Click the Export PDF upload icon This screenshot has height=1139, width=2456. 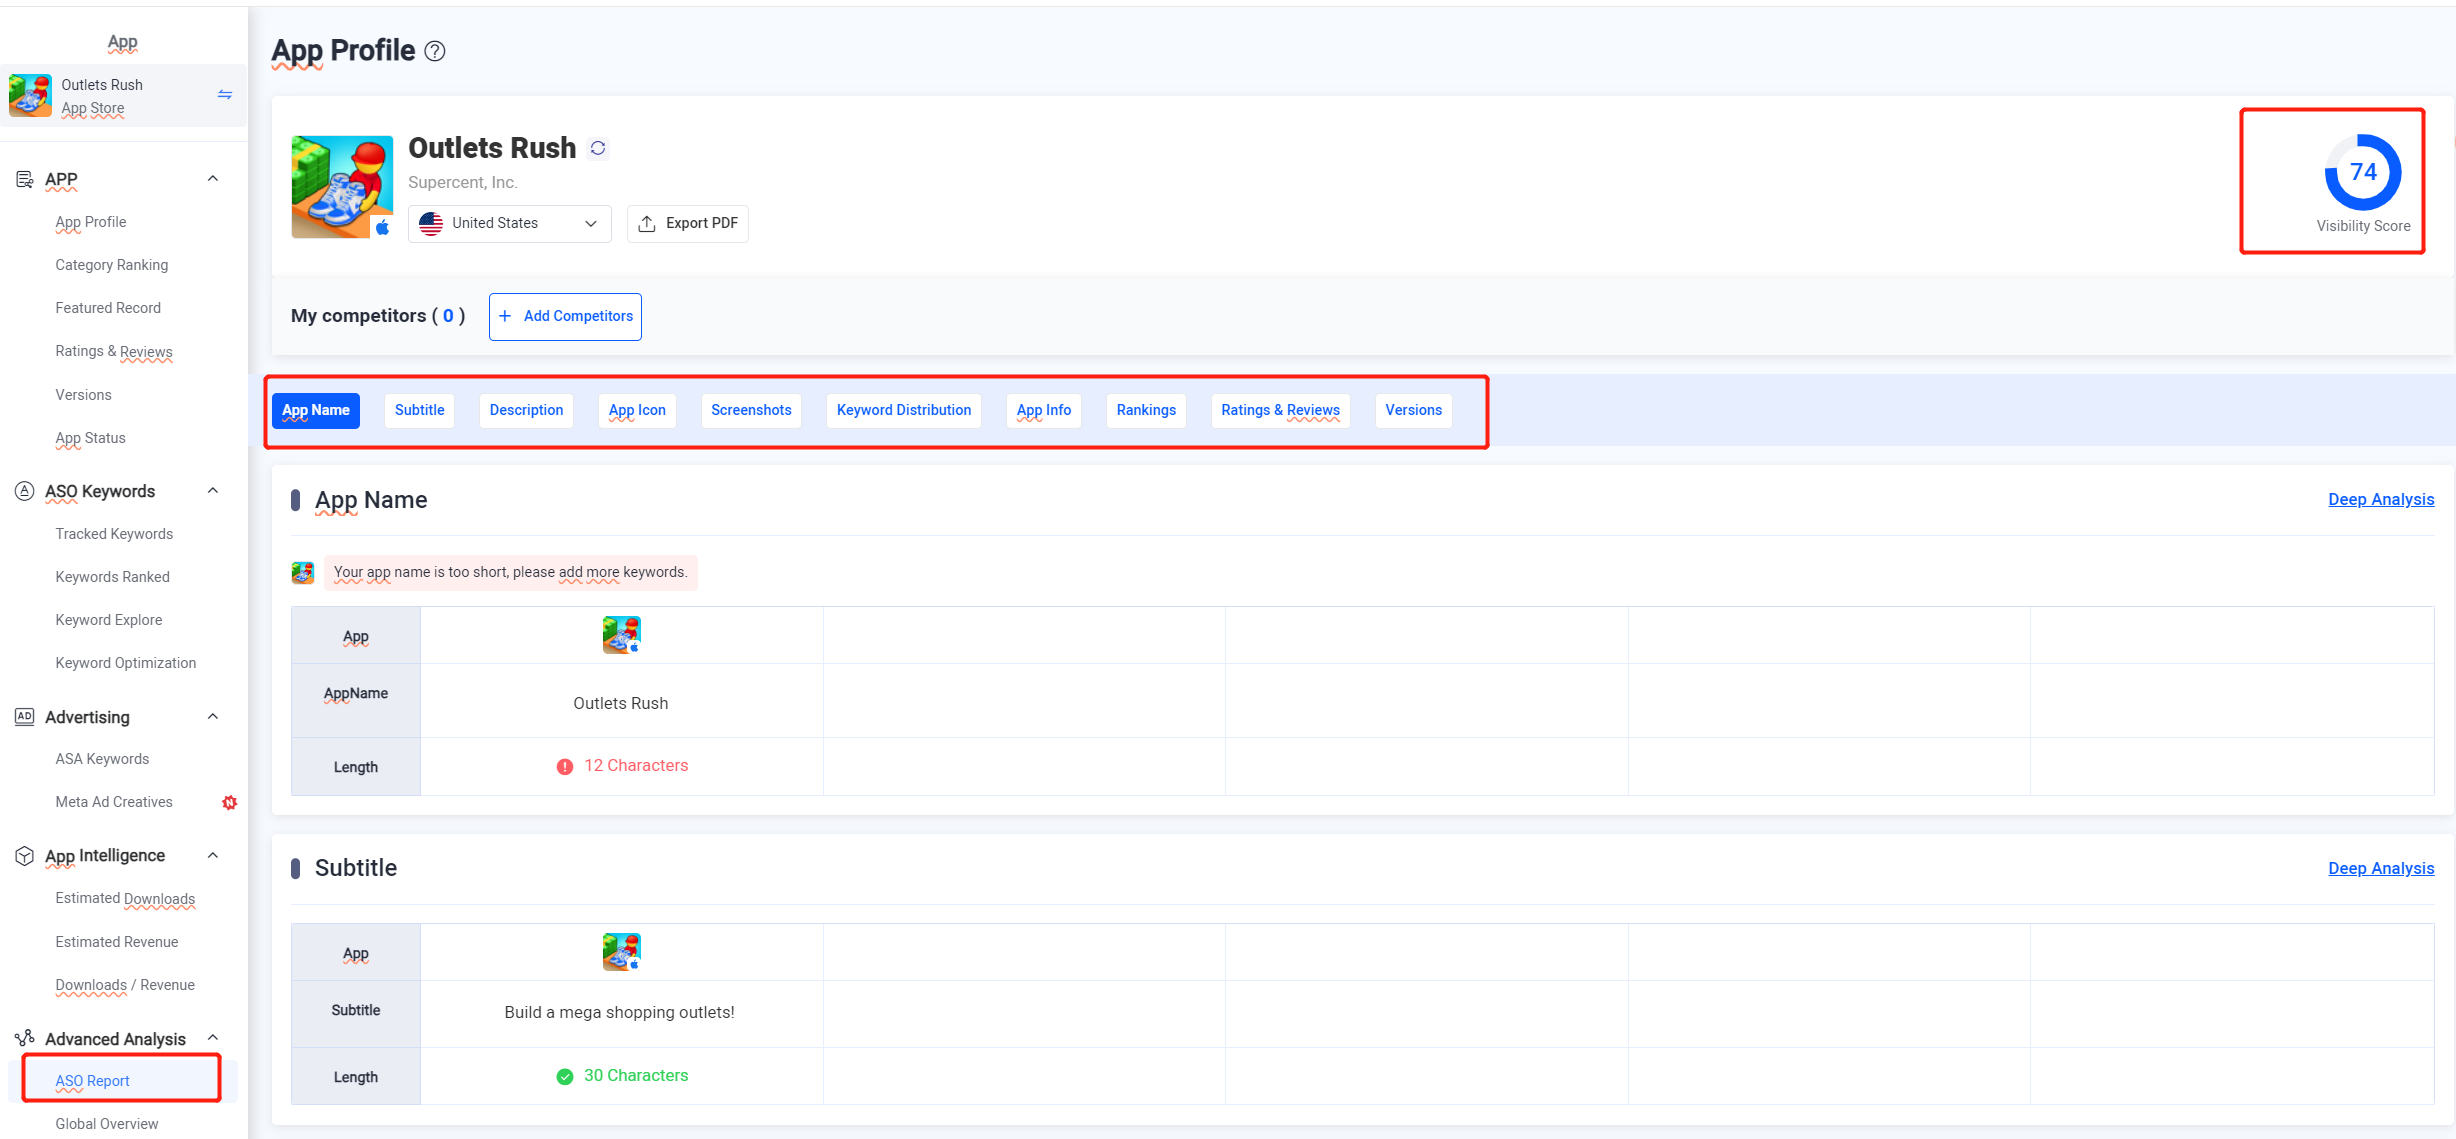[647, 223]
